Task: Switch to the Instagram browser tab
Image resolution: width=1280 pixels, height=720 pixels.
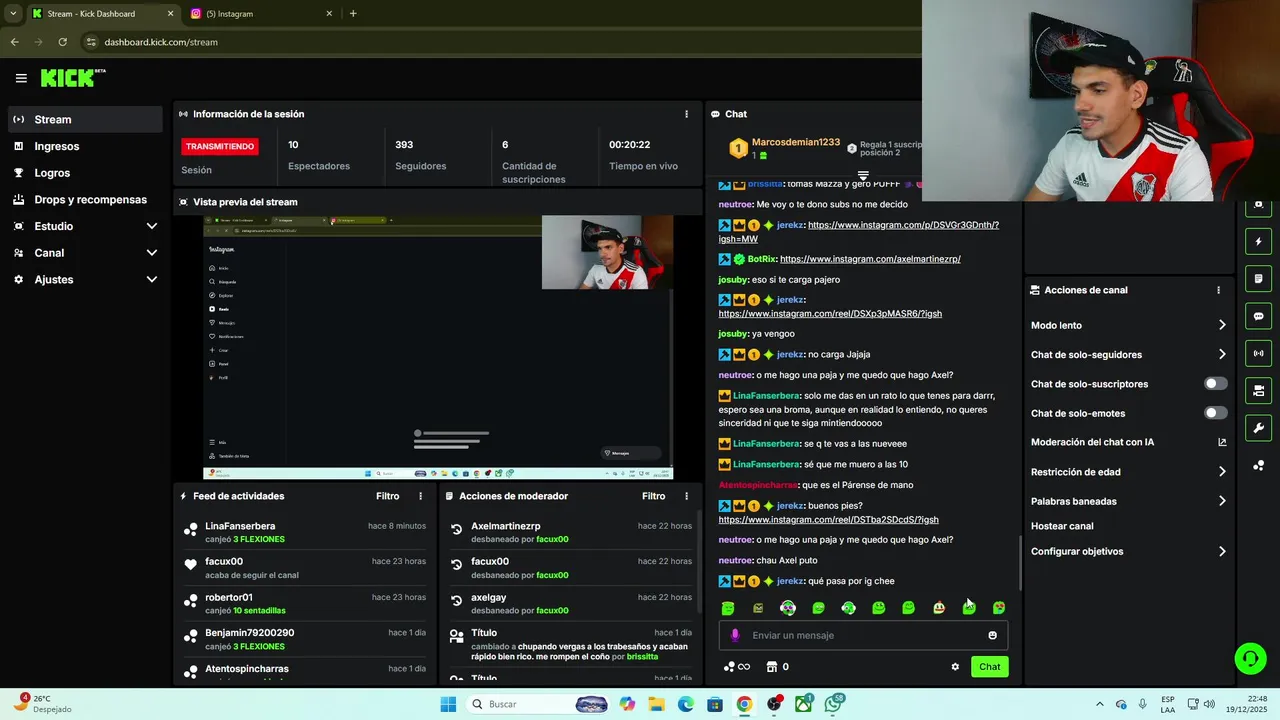Action: 262,14
